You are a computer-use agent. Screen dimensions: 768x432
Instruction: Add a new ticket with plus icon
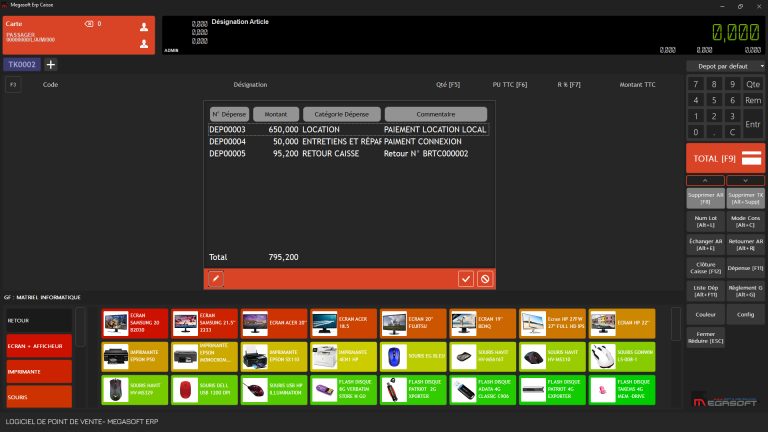click(x=50, y=64)
